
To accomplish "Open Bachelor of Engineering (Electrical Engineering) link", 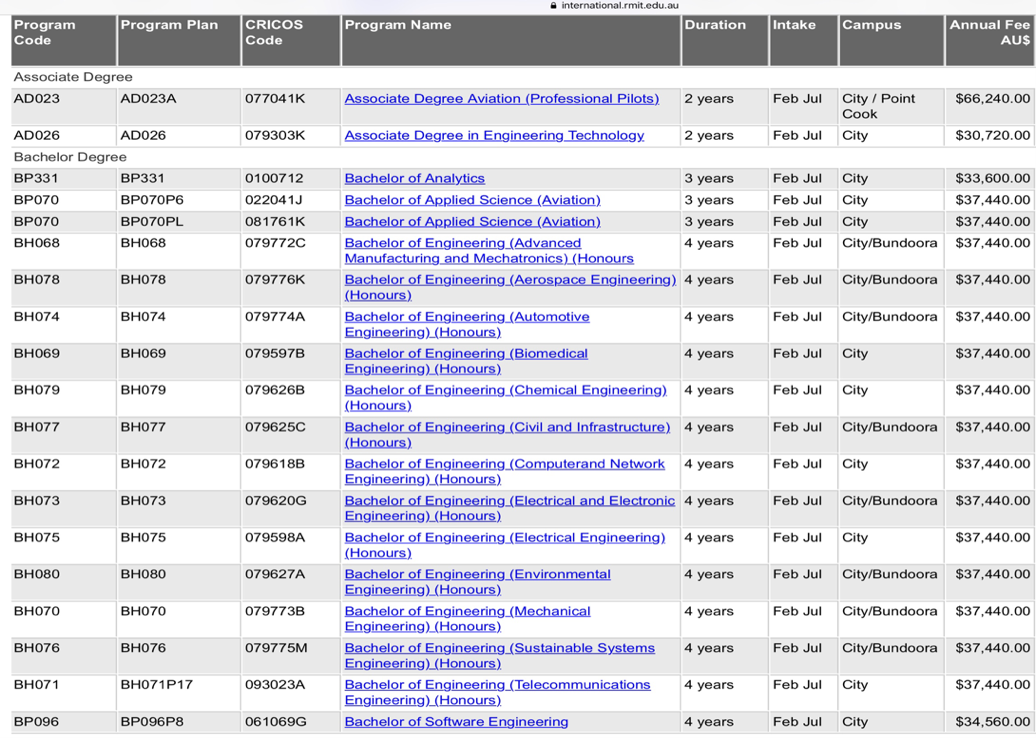I will (504, 538).
